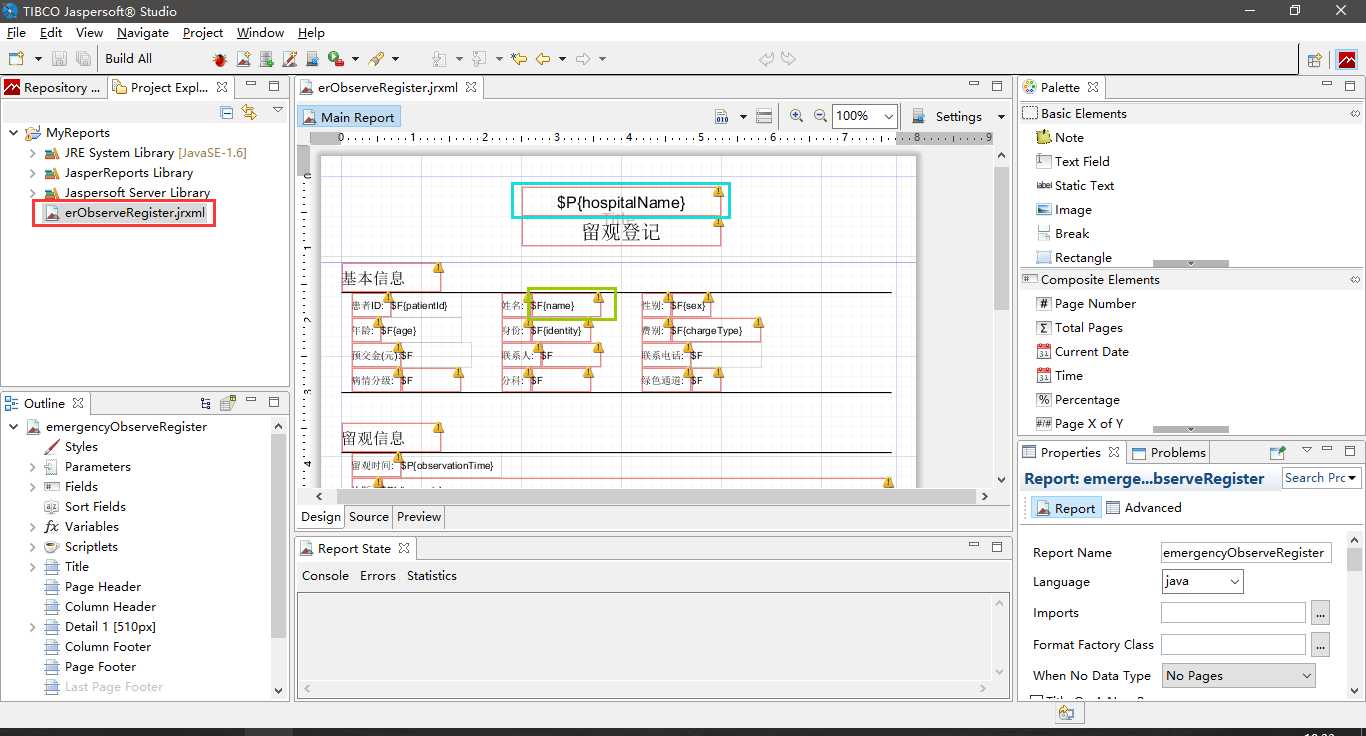
Task: Click the Build All button
Action: pyautogui.click(x=128, y=59)
